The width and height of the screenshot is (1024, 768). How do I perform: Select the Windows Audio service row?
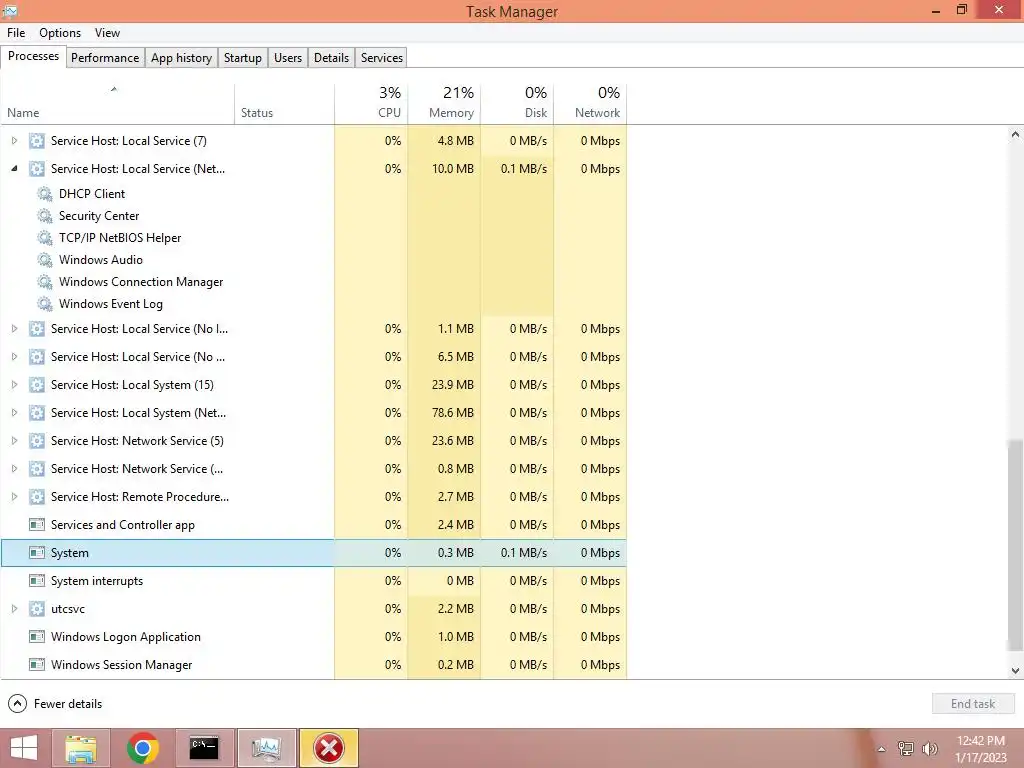pyautogui.click(x=313, y=260)
